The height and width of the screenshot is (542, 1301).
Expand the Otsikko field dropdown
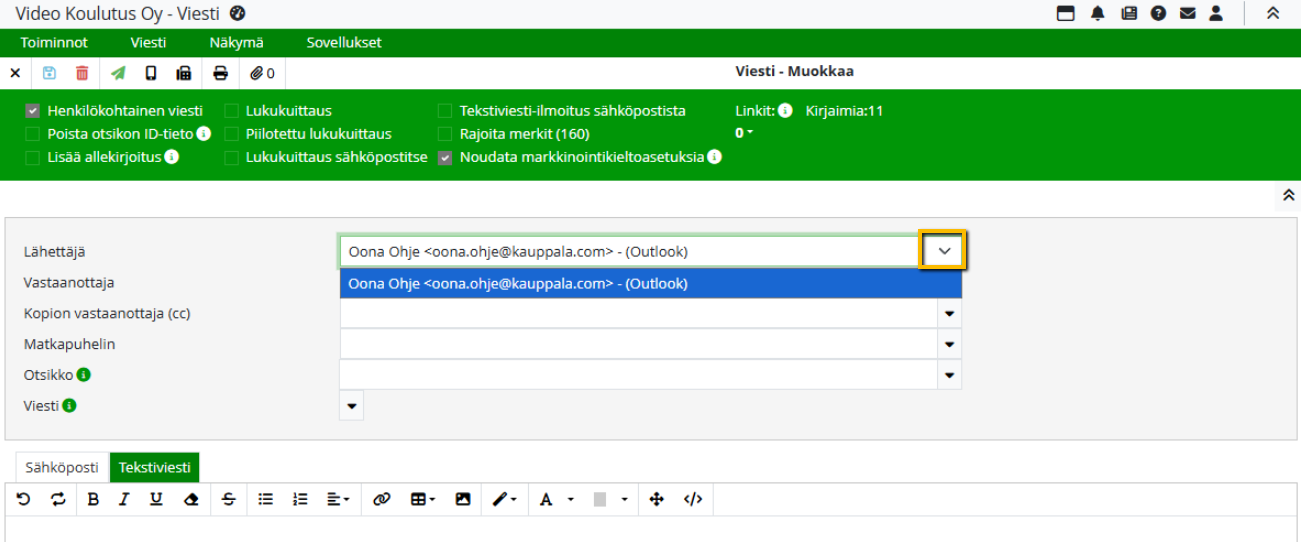(949, 376)
